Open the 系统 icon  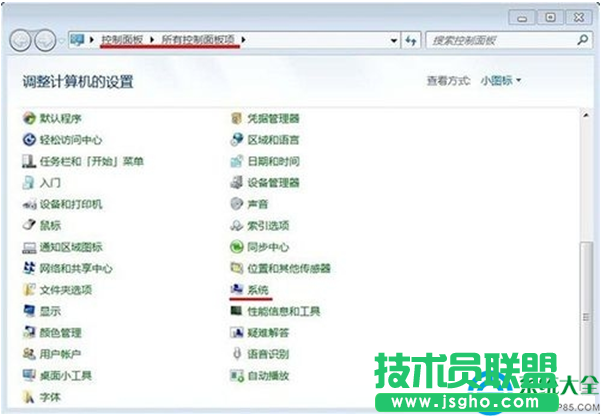click(236, 289)
